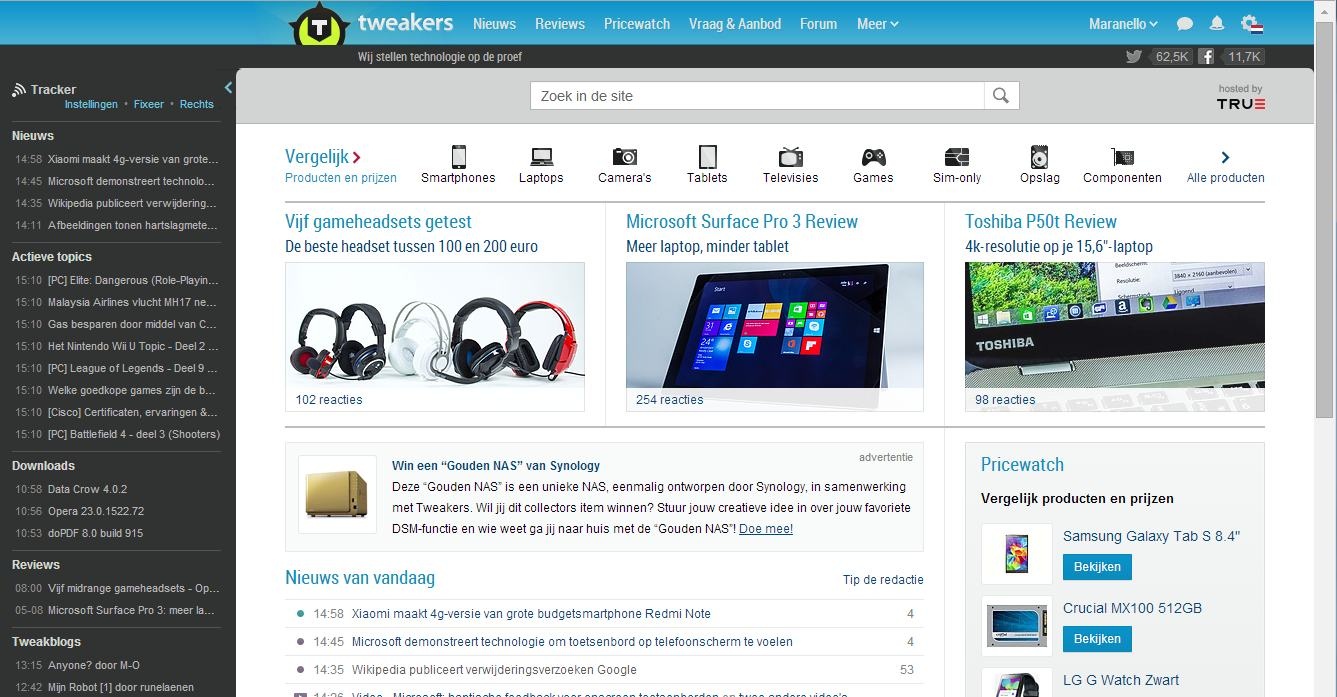The image size is (1337, 697).
Task: Show all products with the arrow
Action: (1225, 157)
